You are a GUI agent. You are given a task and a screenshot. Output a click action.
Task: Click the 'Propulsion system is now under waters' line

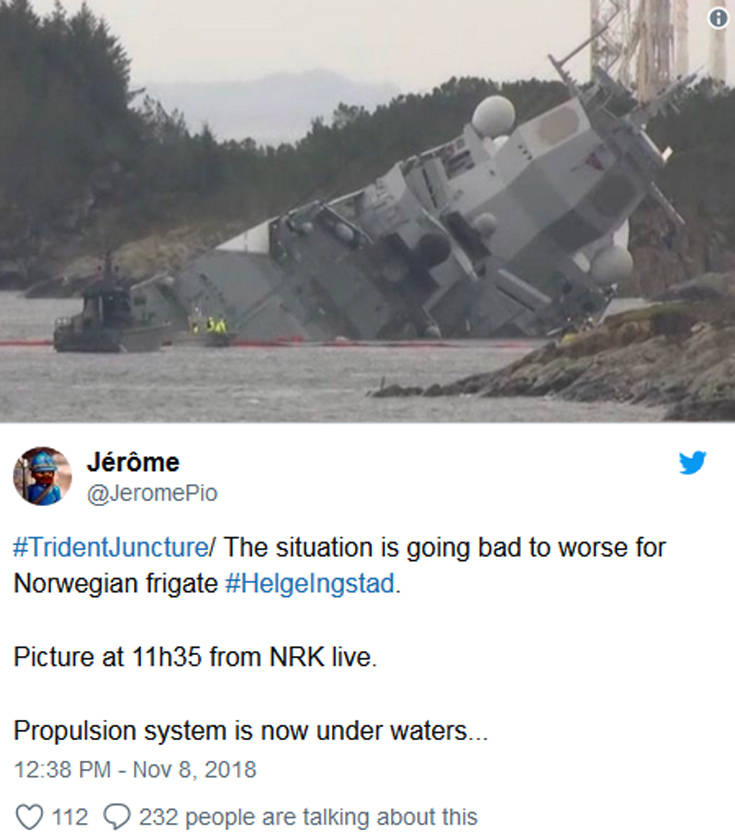pos(250,731)
